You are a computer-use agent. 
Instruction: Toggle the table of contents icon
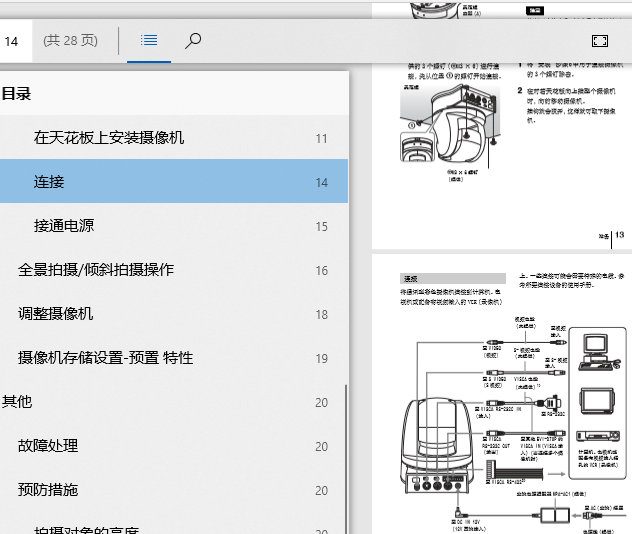[x=149, y=41]
